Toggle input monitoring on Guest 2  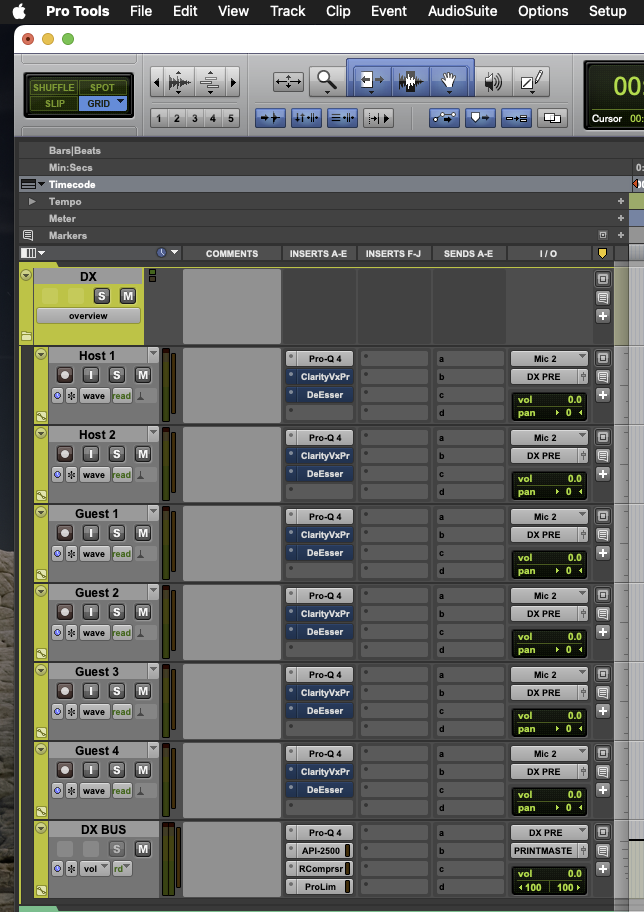click(91, 612)
